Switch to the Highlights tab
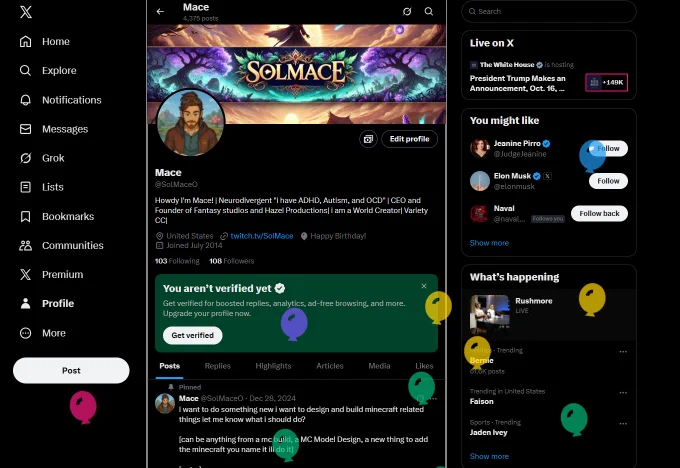Viewport: 680px width, 468px height. point(273,366)
